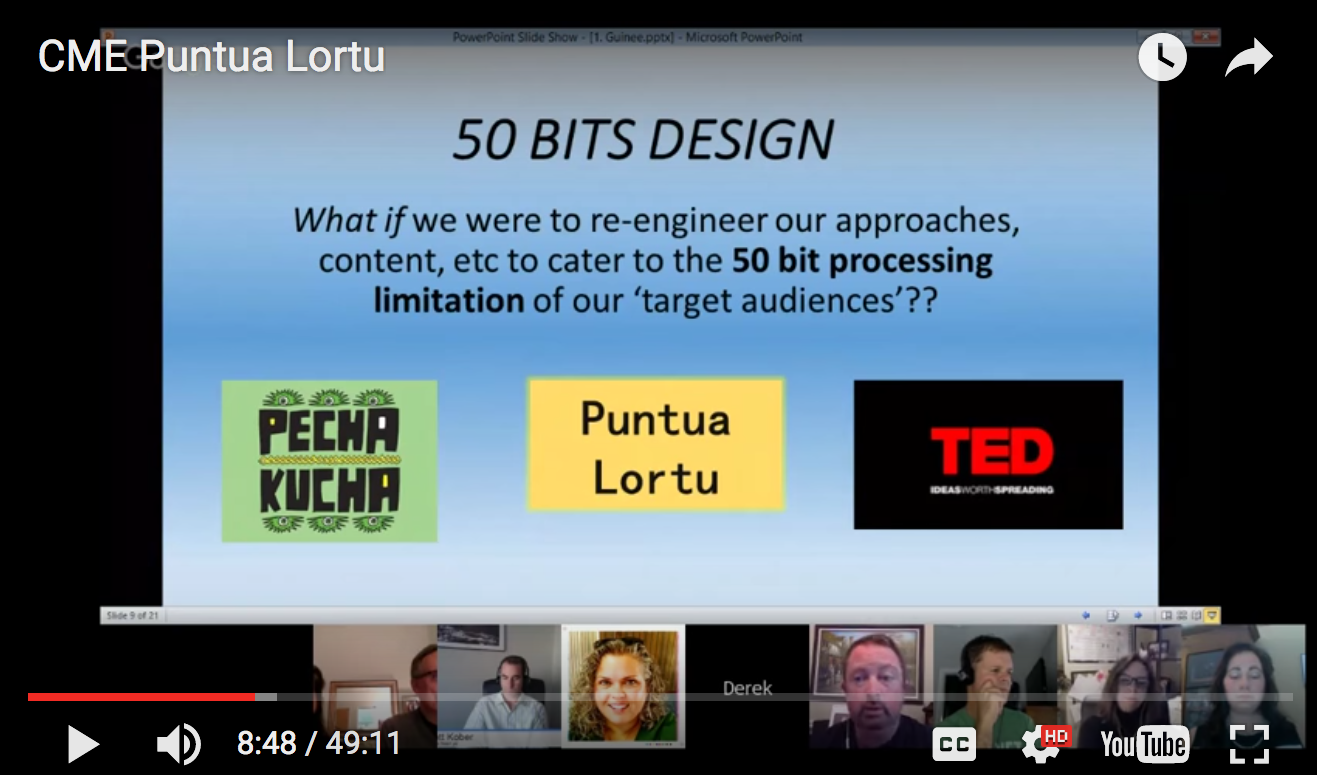The height and width of the screenshot is (775, 1317).
Task: Click the highlighted slideshow view icon
Action: pyautogui.click(x=1212, y=616)
